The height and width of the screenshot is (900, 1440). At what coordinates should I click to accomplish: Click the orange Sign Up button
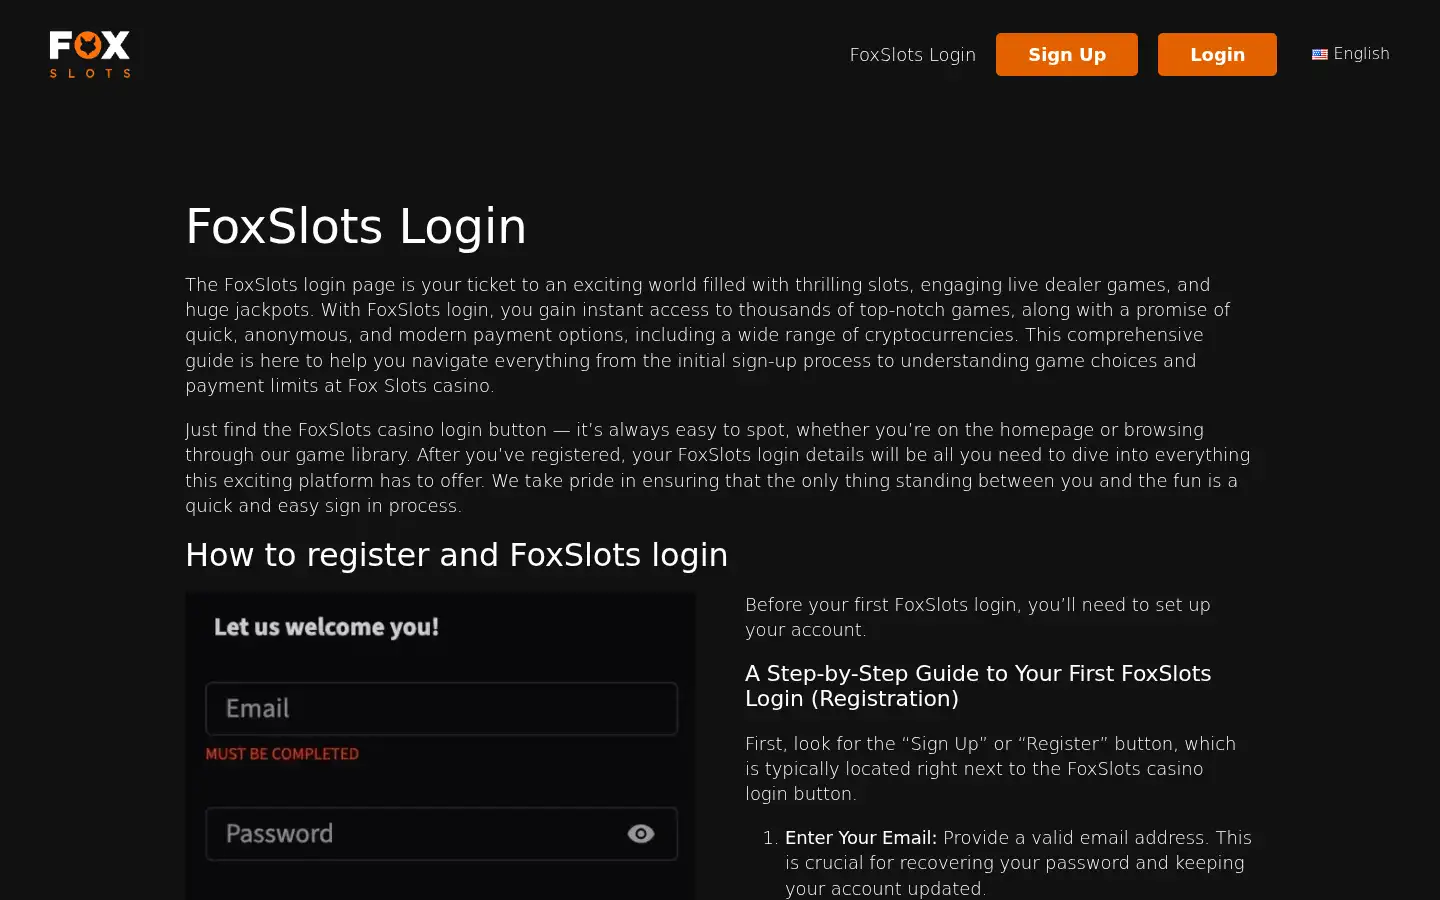click(x=1066, y=54)
